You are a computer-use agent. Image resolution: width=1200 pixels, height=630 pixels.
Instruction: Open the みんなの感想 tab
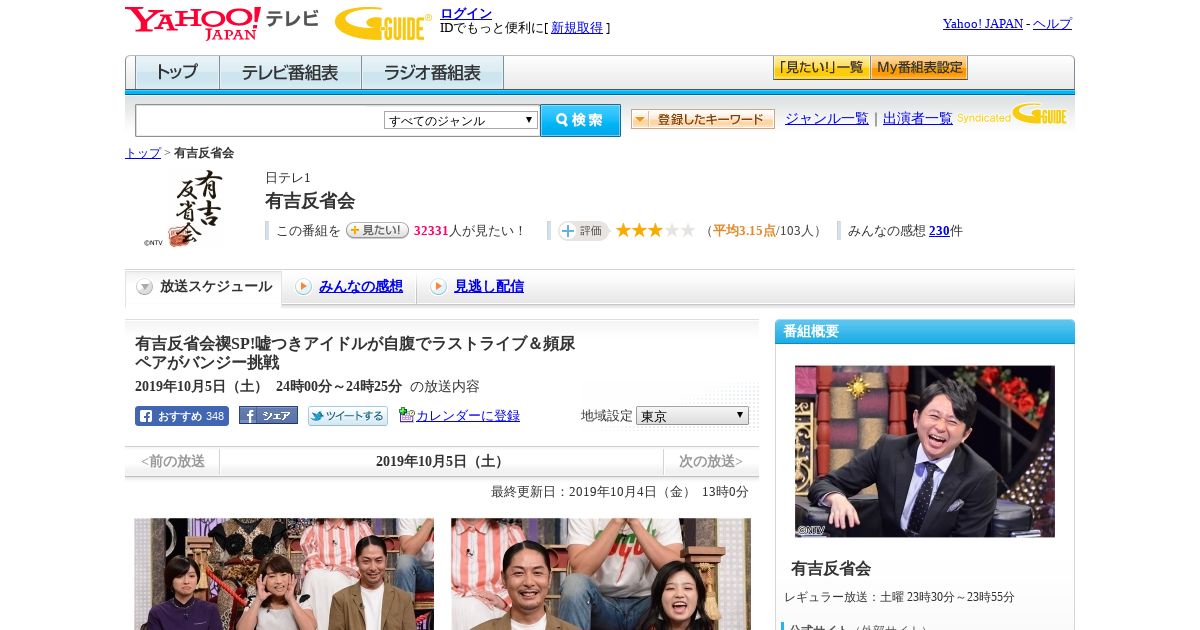coord(361,286)
